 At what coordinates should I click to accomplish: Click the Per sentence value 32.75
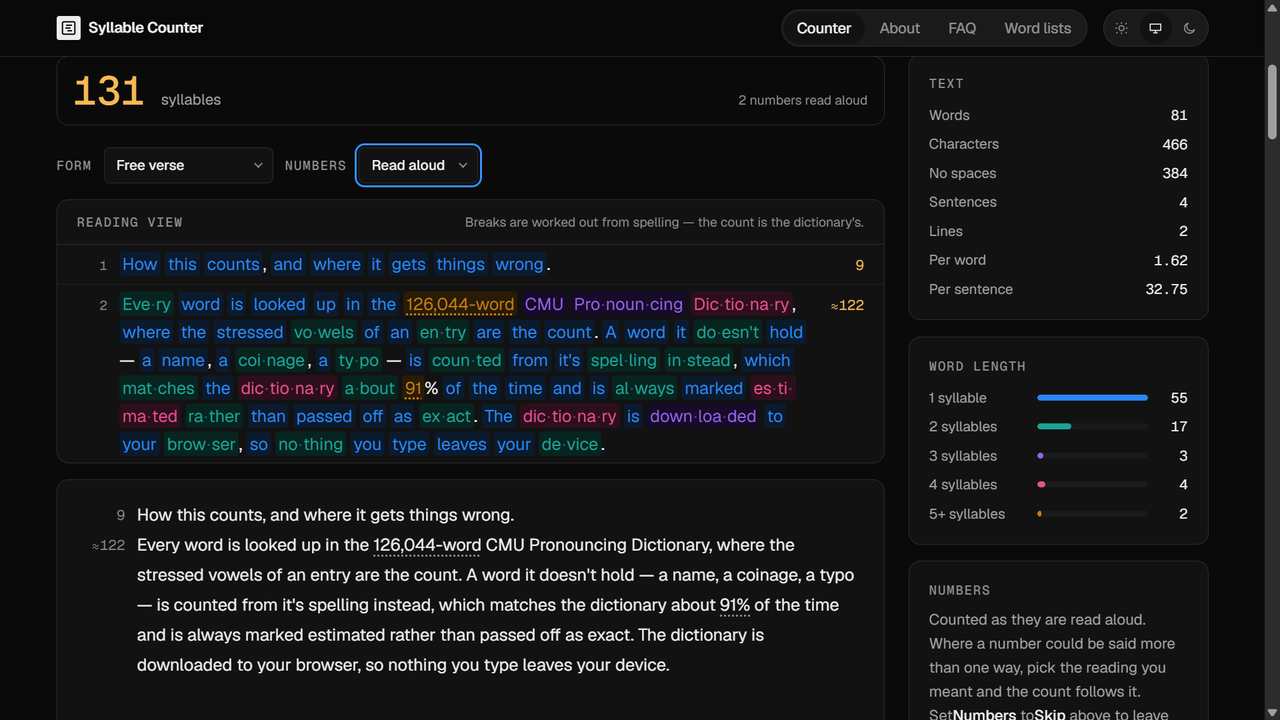(1166, 289)
